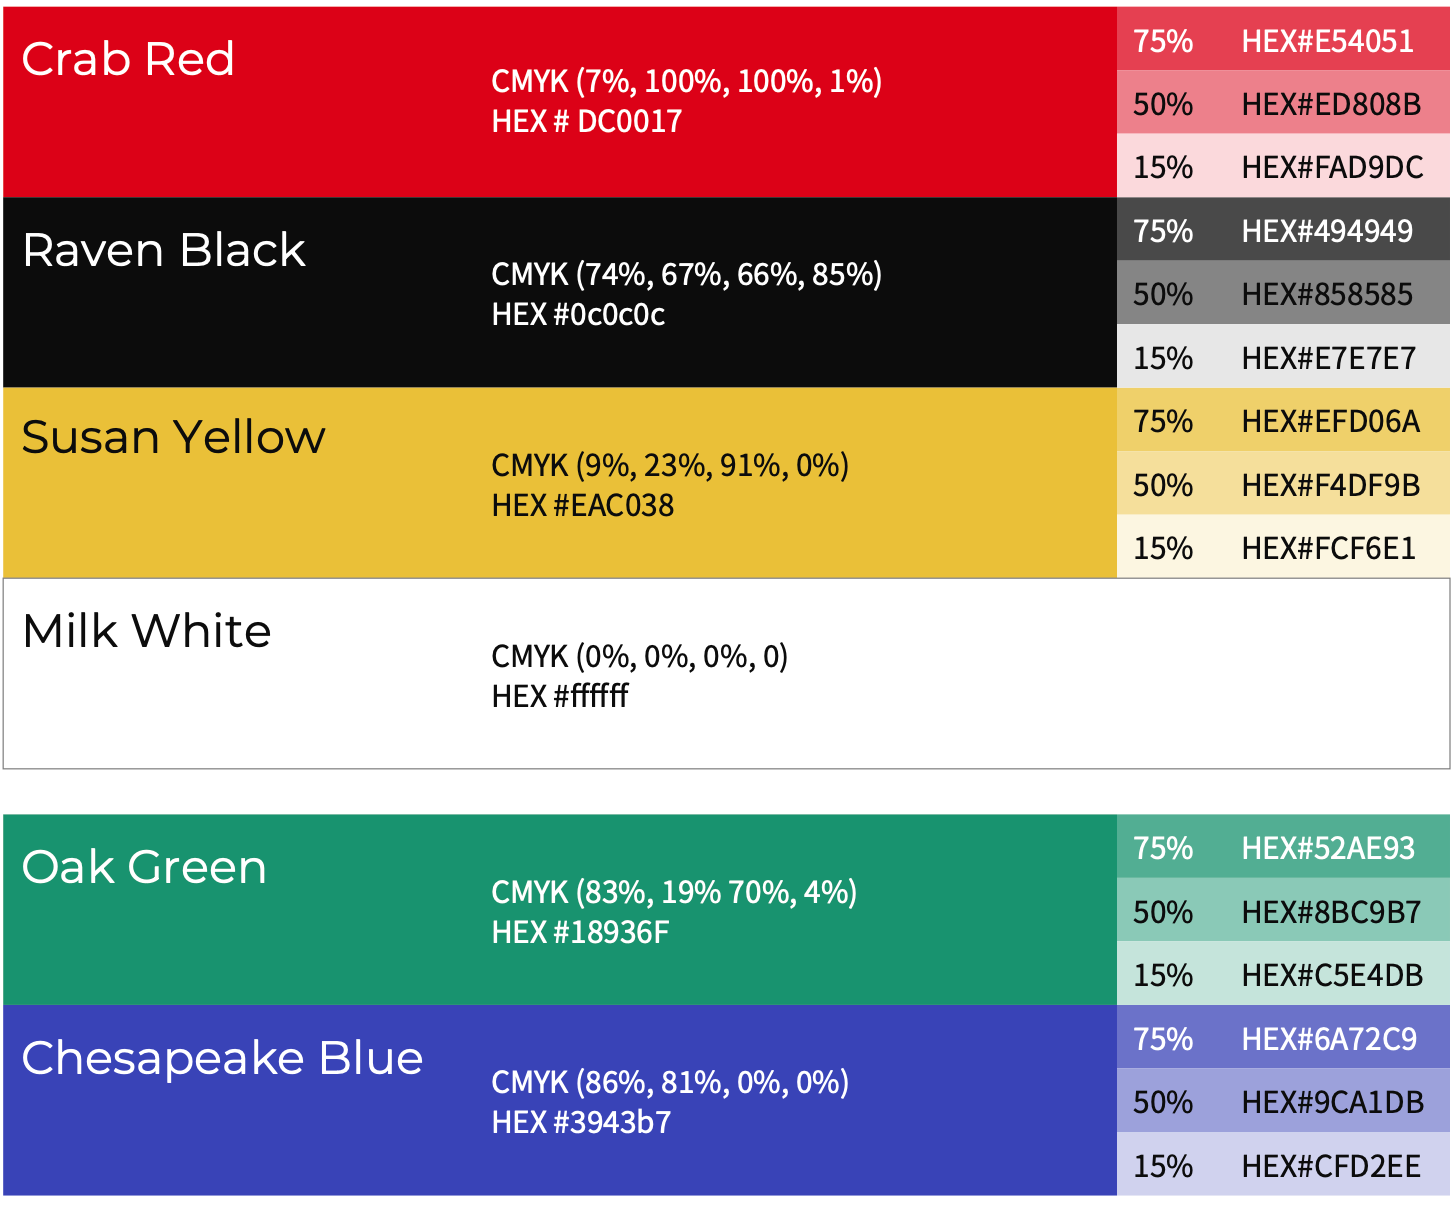Select the Raven Black color block
The height and width of the screenshot is (1206, 1456).
(560, 292)
